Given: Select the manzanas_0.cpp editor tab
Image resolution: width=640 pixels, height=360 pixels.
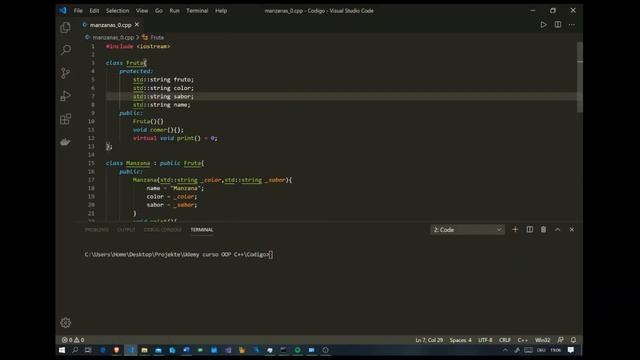Looking at the screenshot, I should [110, 25].
